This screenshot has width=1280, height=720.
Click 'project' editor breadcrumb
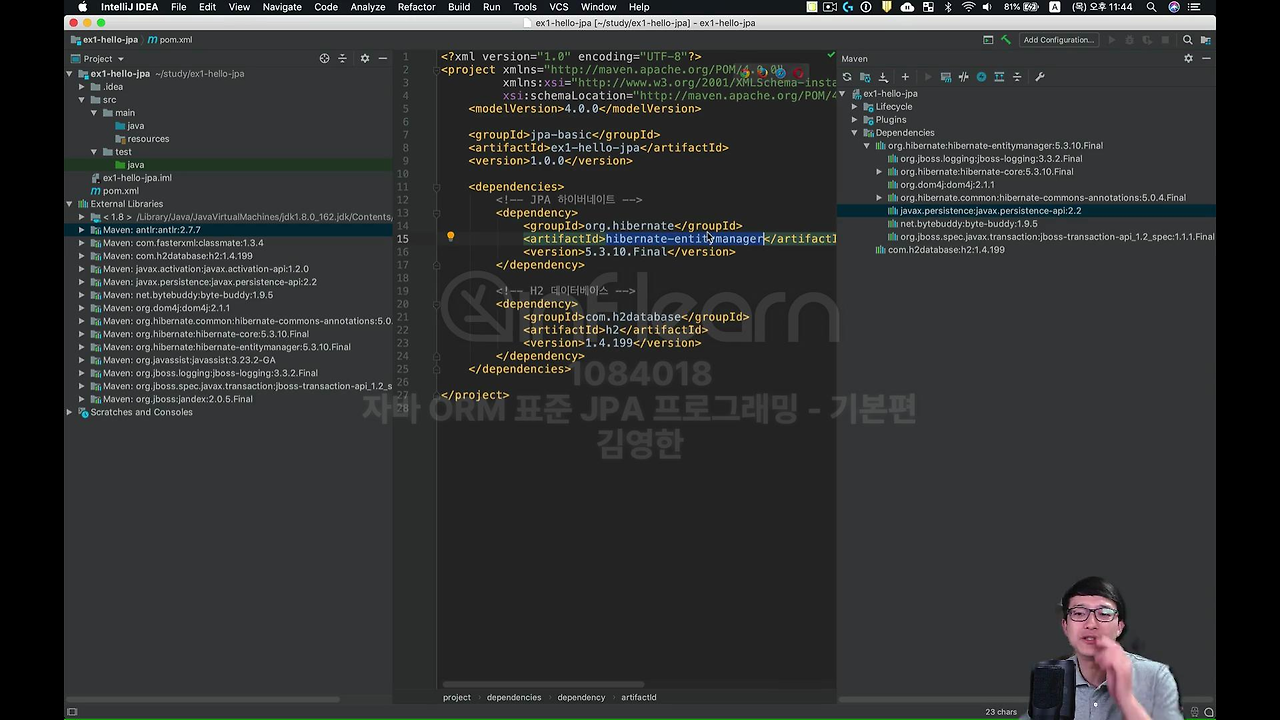457,697
